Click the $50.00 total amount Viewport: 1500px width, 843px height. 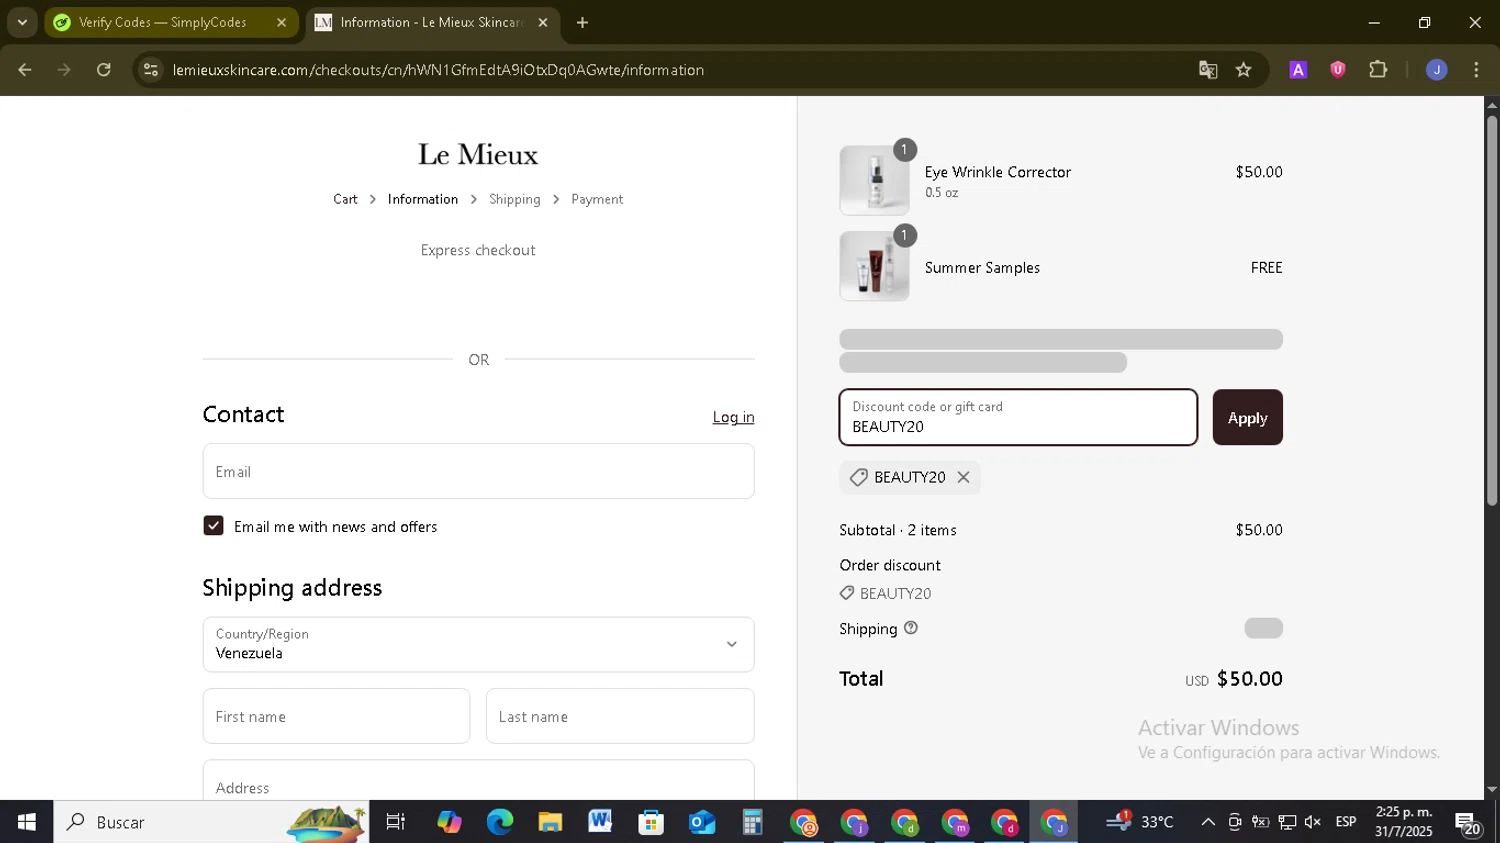1249,679
